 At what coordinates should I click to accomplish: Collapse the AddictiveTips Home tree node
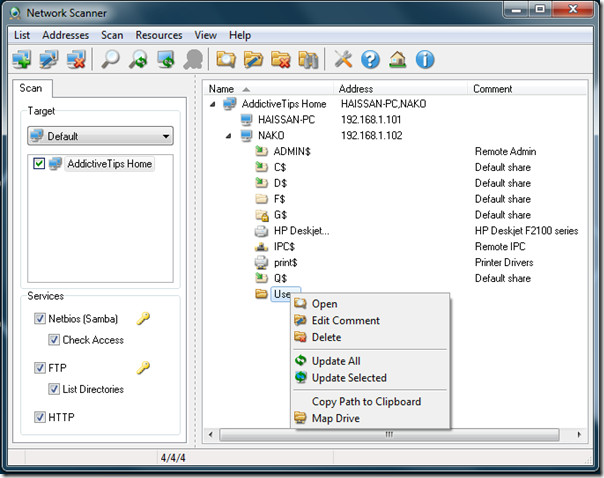[x=212, y=104]
